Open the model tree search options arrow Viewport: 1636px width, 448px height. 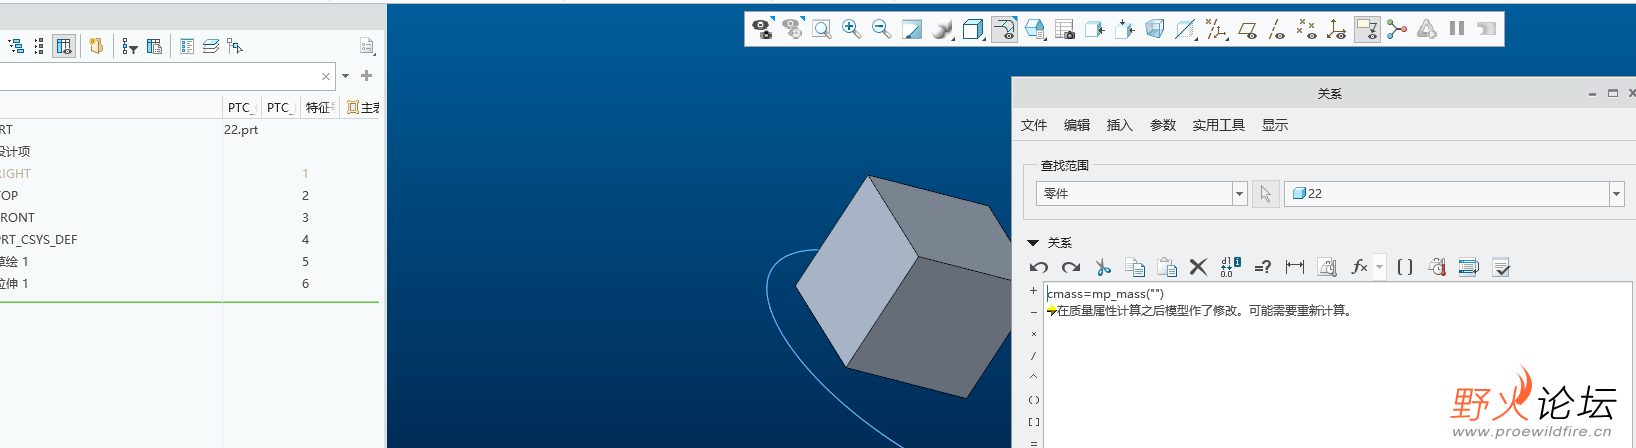(346, 76)
